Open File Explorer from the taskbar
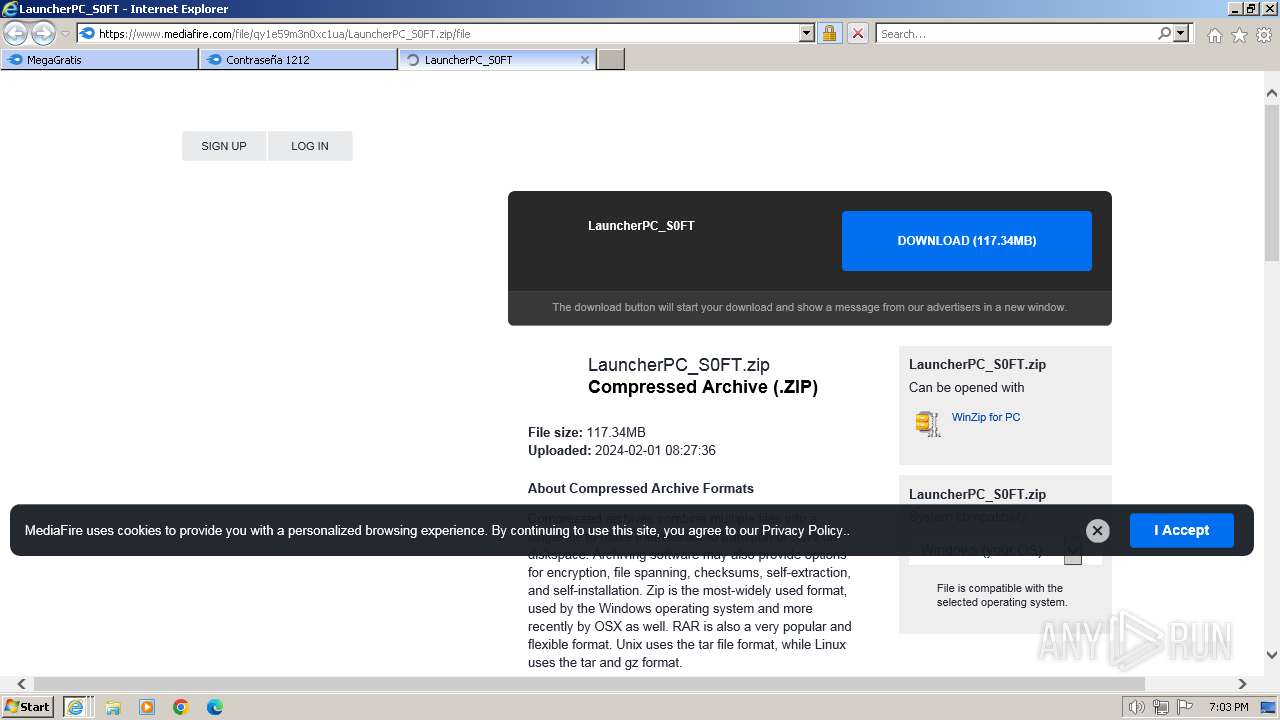 point(113,707)
